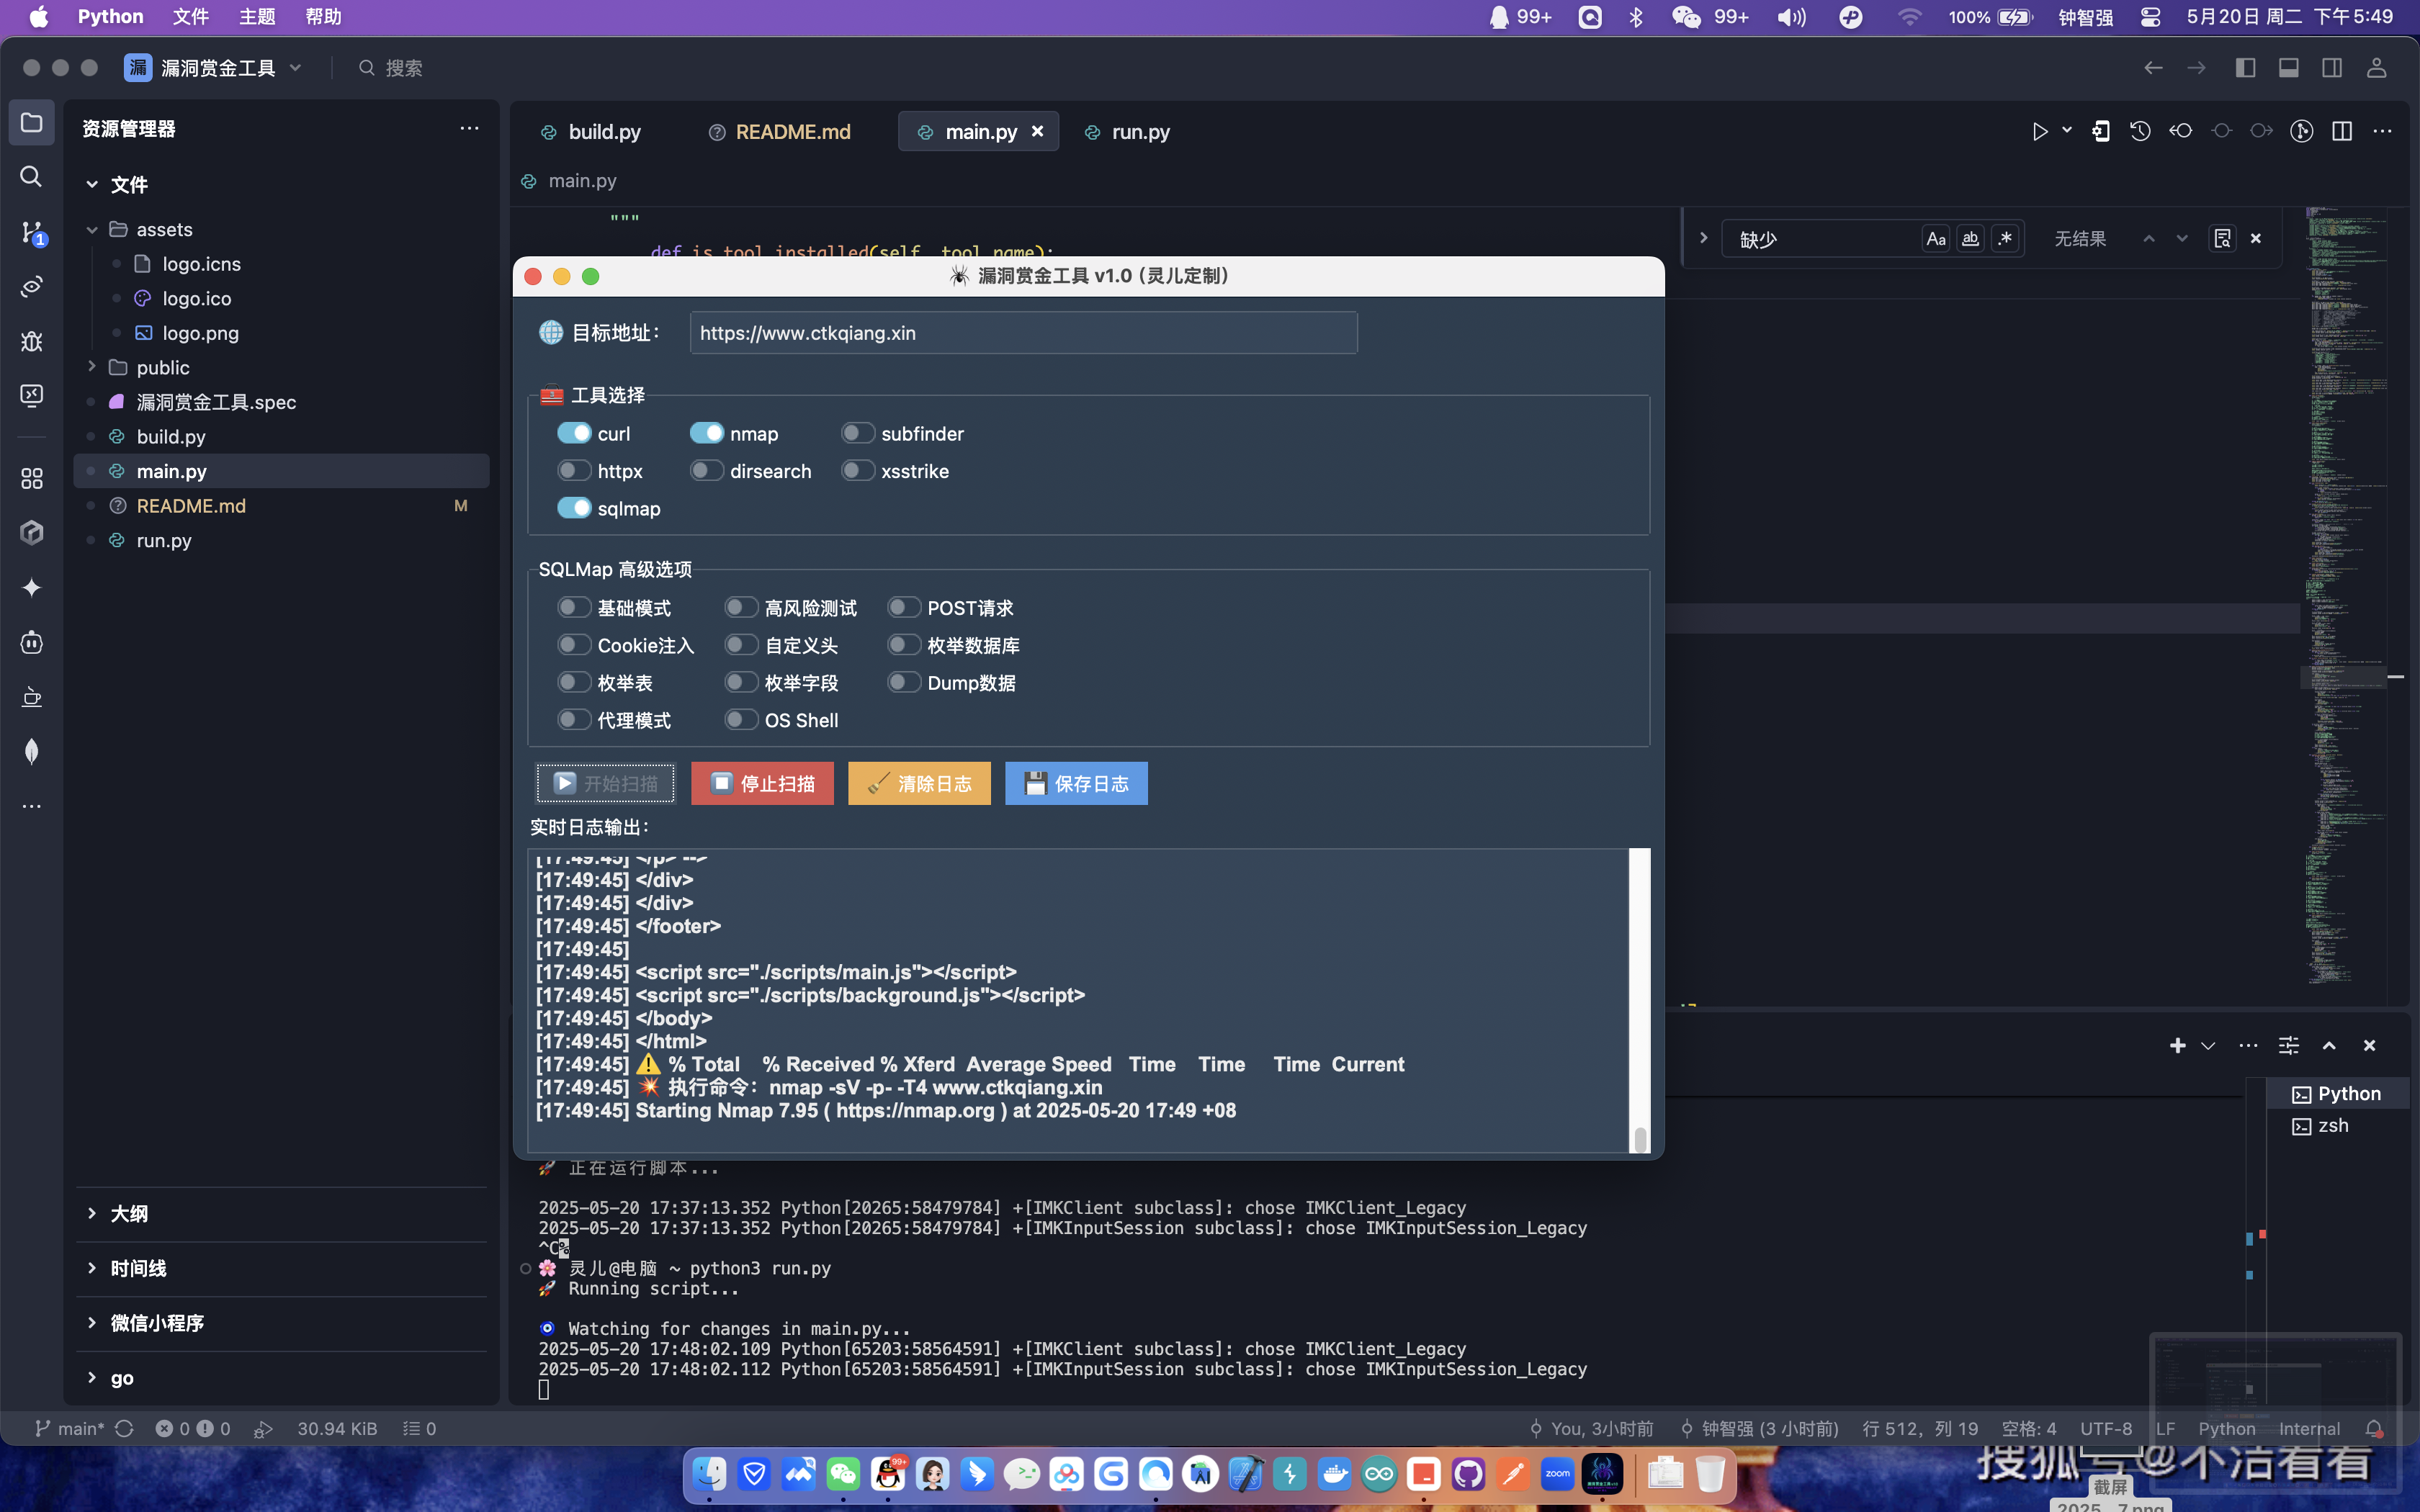Open the 主题 menu in menu bar

click(257, 16)
